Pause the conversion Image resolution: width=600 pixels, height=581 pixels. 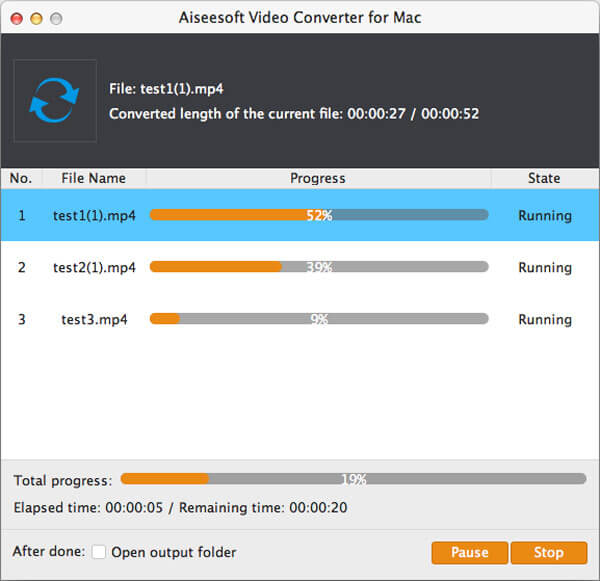[x=470, y=552]
